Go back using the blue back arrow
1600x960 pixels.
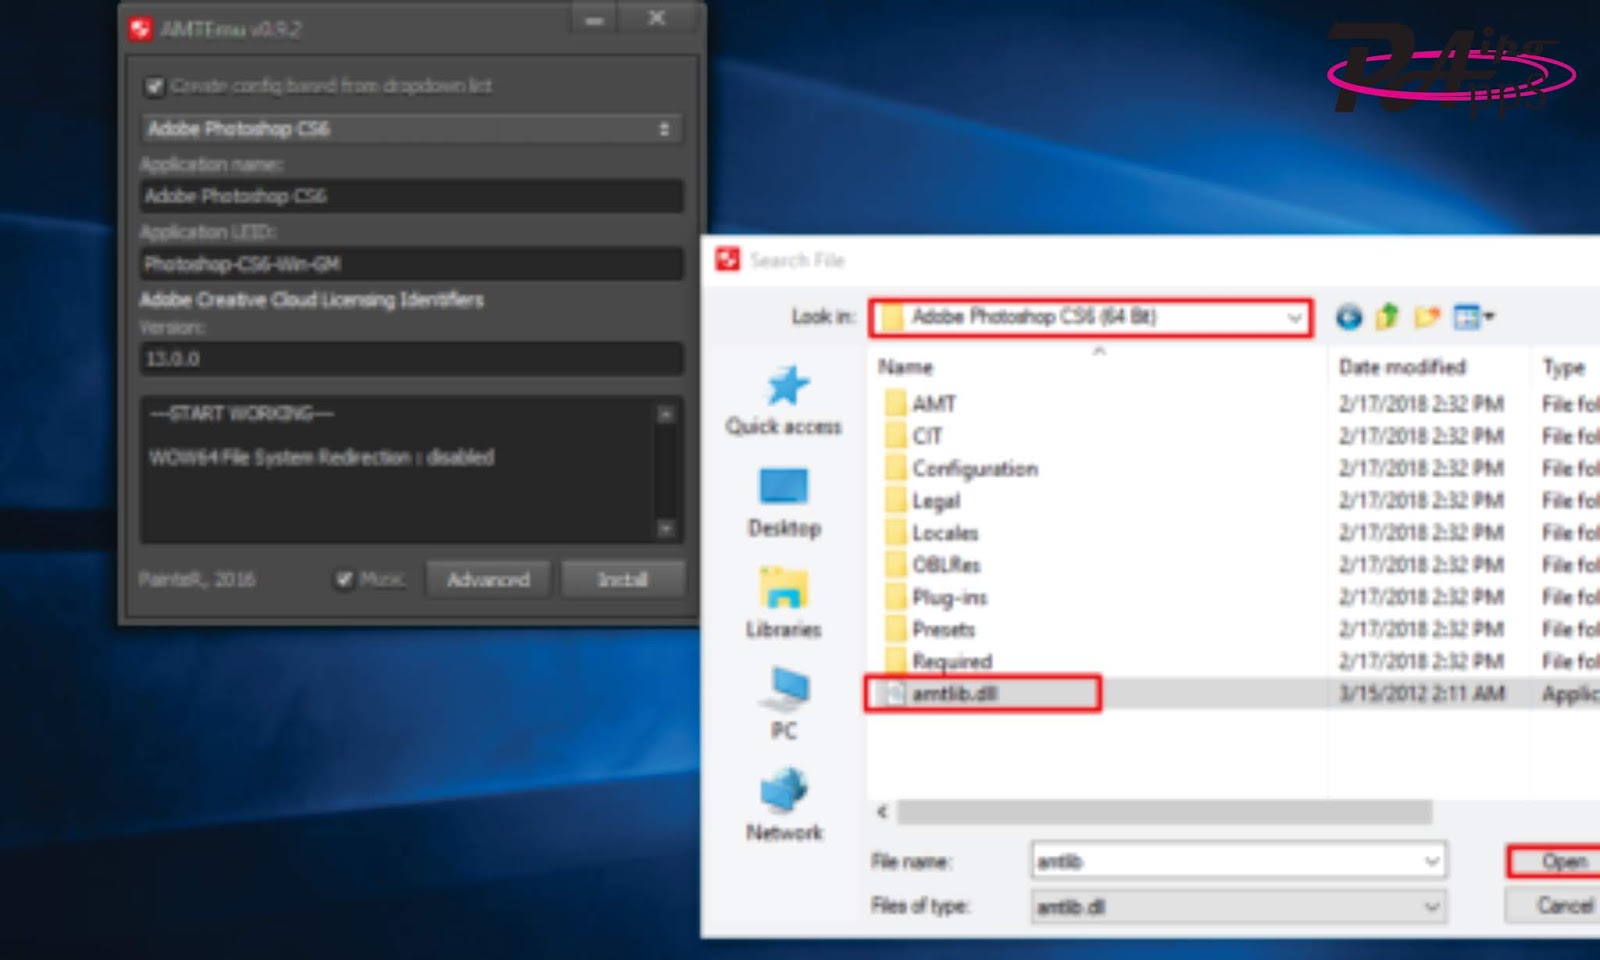point(1348,317)
